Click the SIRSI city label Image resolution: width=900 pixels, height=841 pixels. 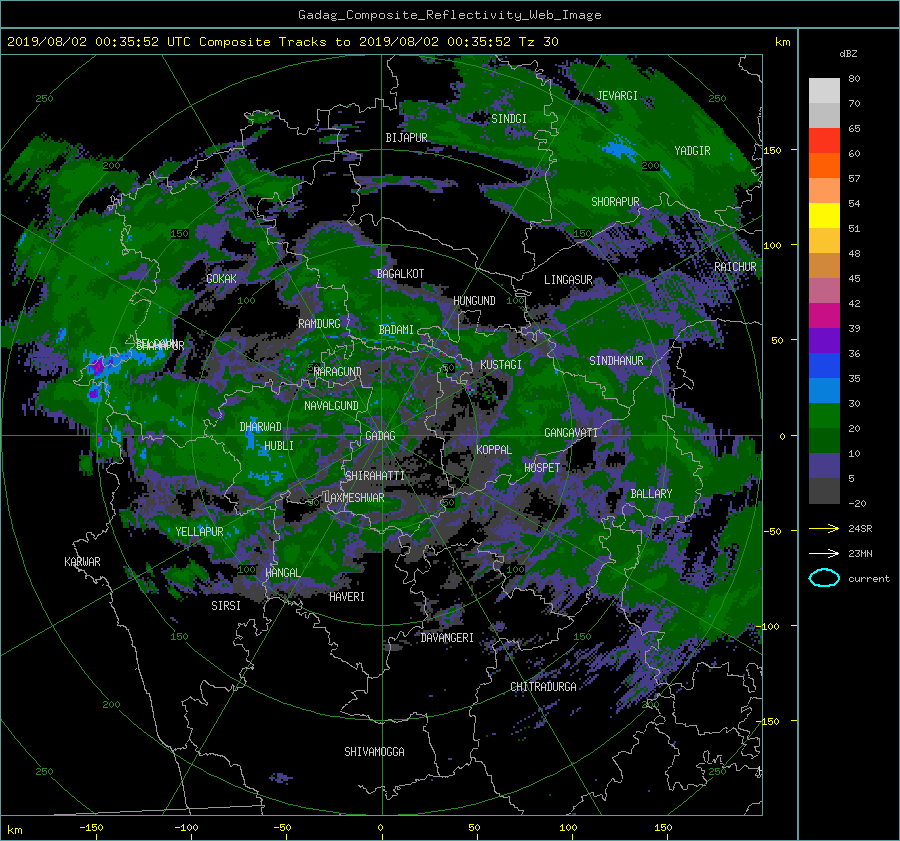(226, 606)
